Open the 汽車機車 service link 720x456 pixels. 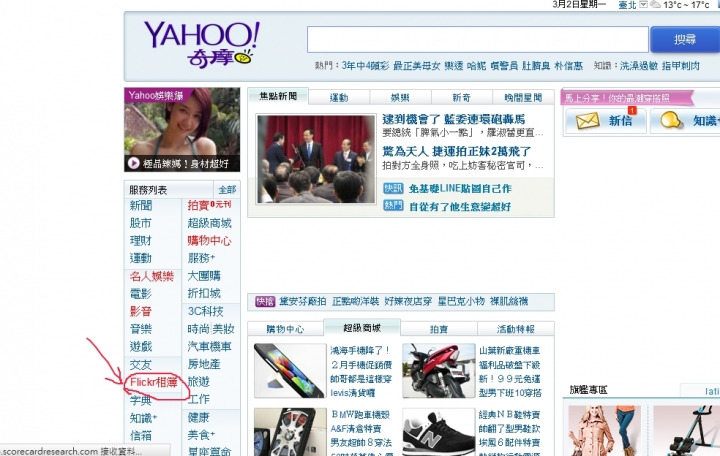click(x=209, y=346)
